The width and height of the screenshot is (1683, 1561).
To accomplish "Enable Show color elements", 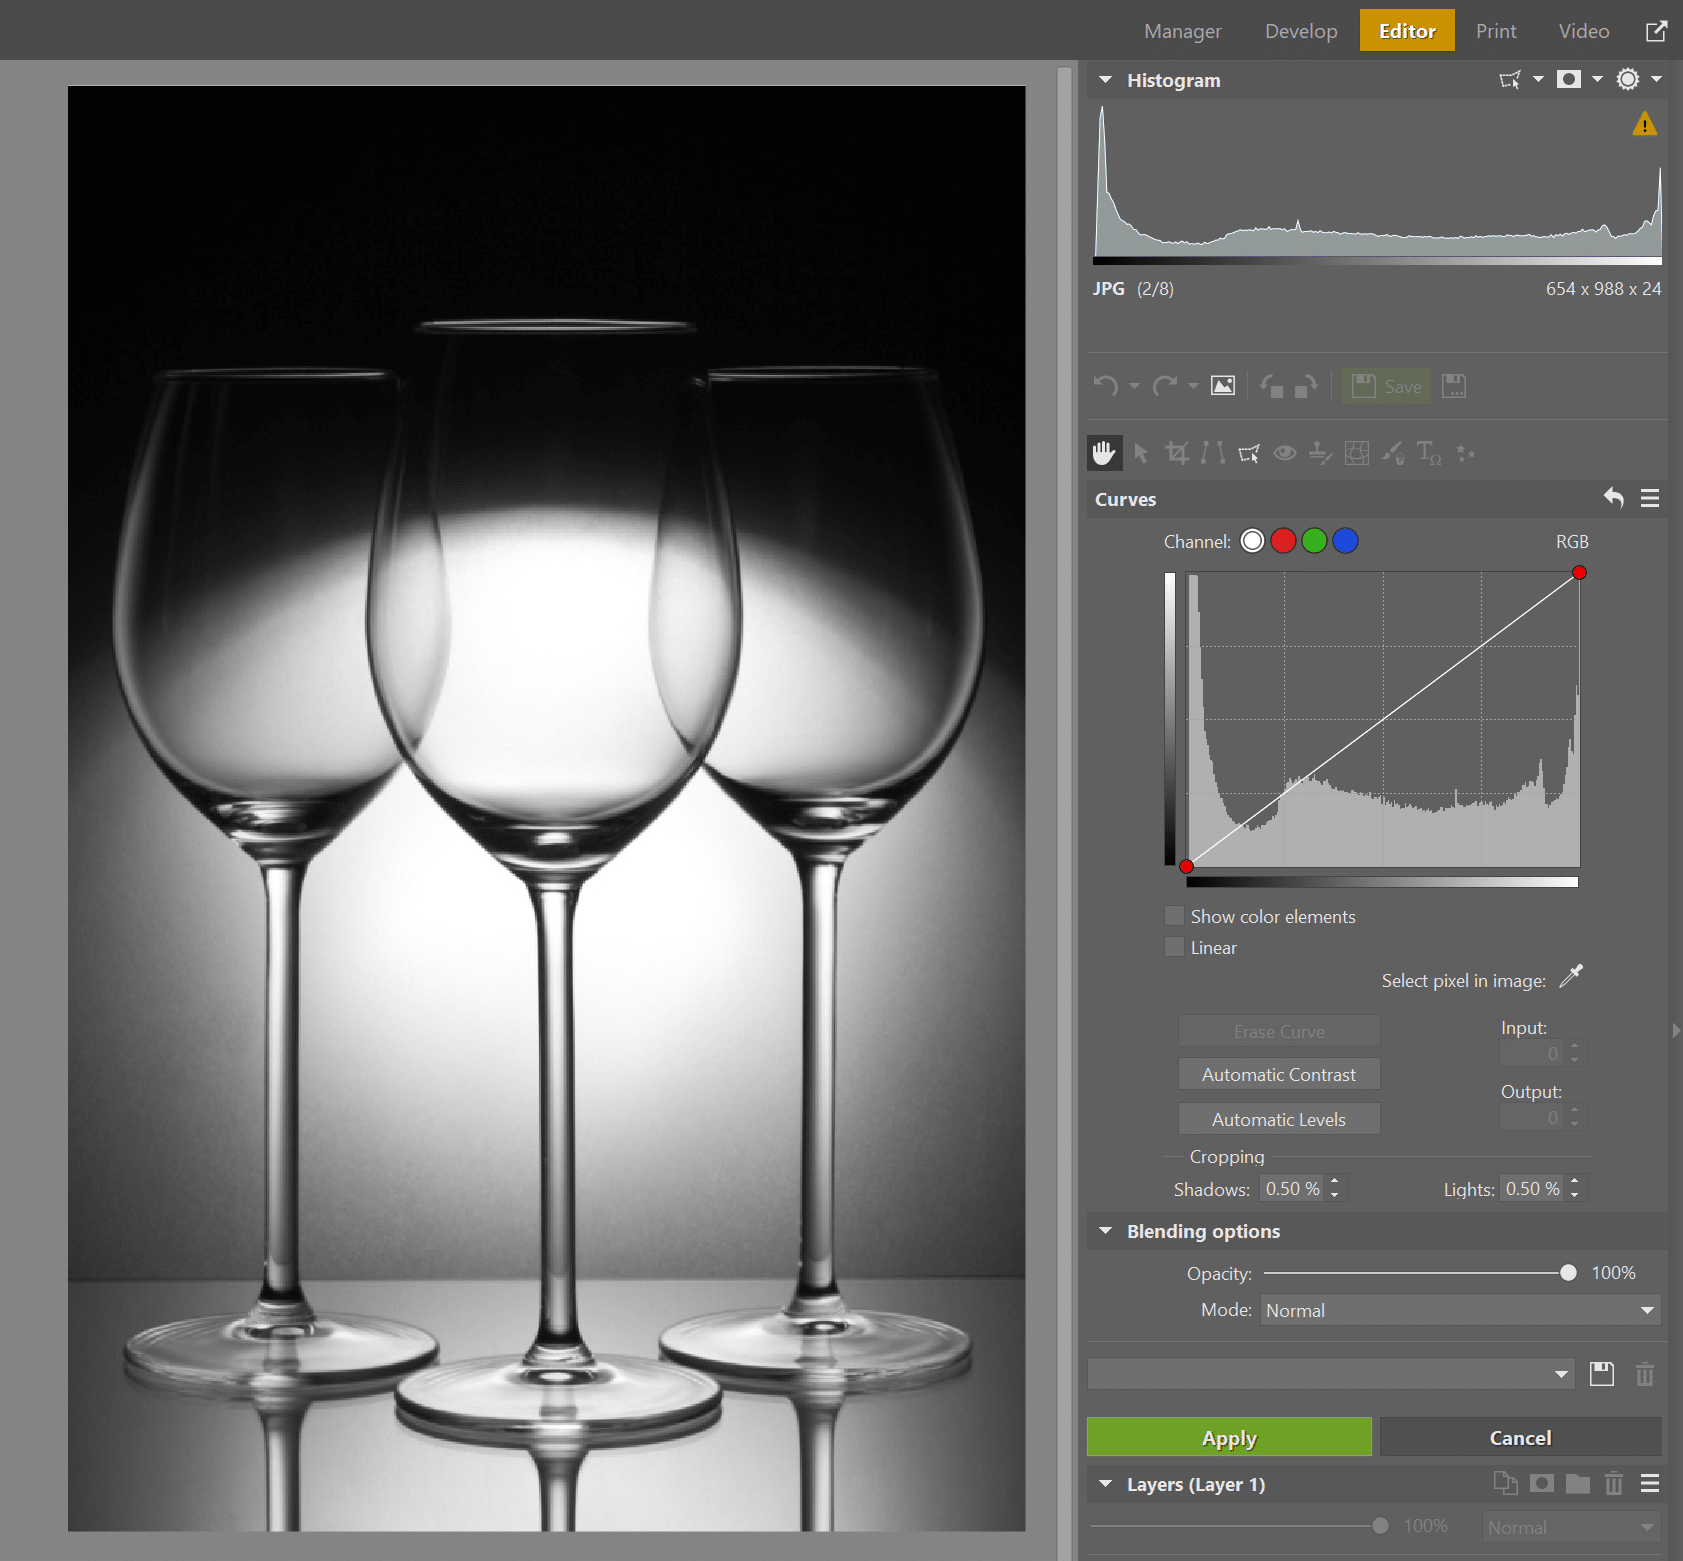I will (1174, 915).
